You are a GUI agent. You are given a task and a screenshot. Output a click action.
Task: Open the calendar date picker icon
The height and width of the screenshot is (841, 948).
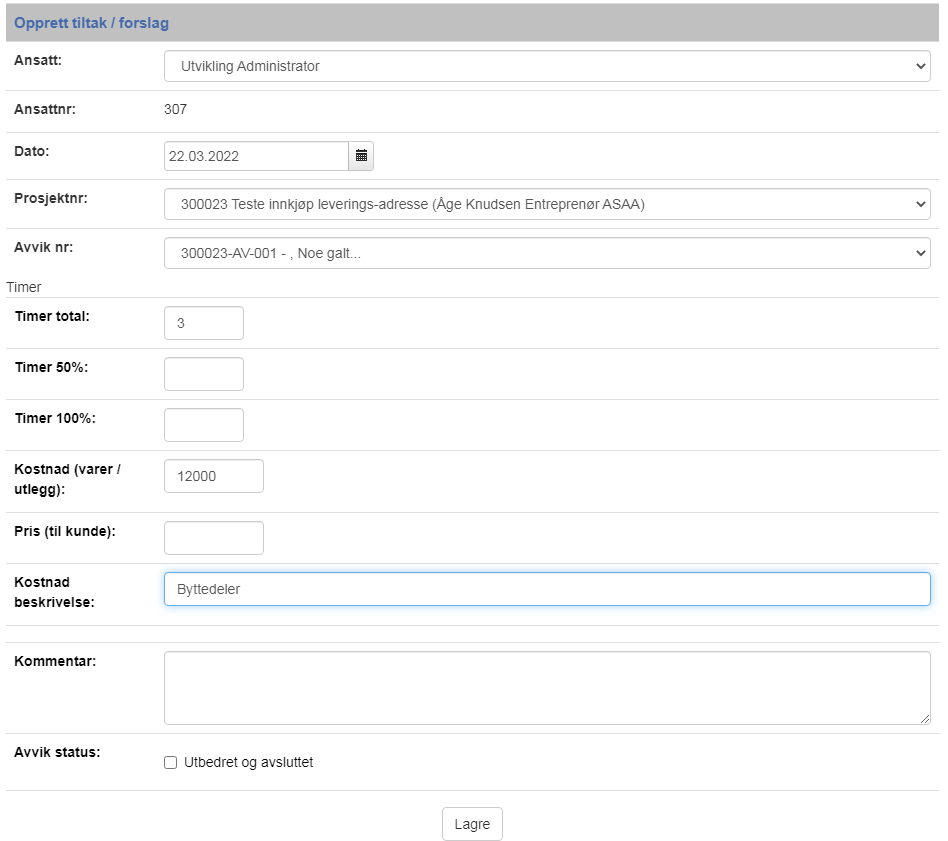click(x=361, y=156)
